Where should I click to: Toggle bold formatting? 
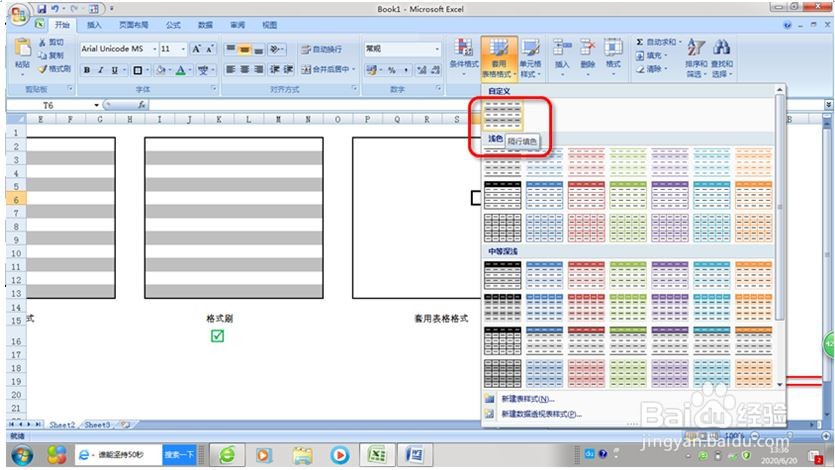87,70
